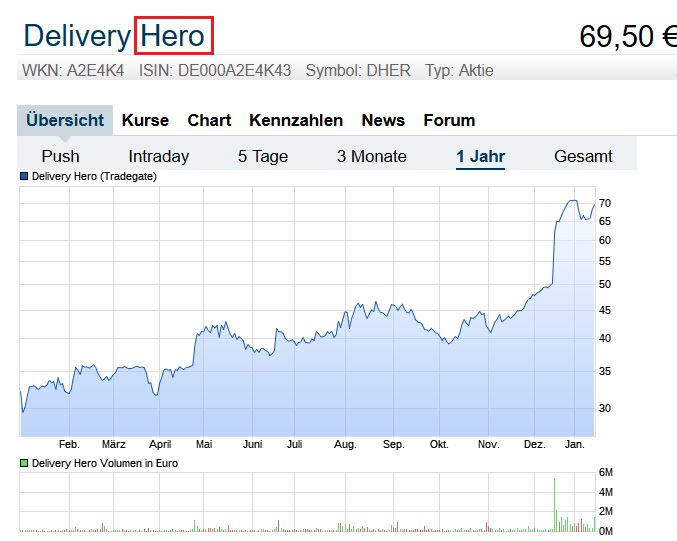Click the Delivery Hero page title
677x541 pixels.
(114, 35)
